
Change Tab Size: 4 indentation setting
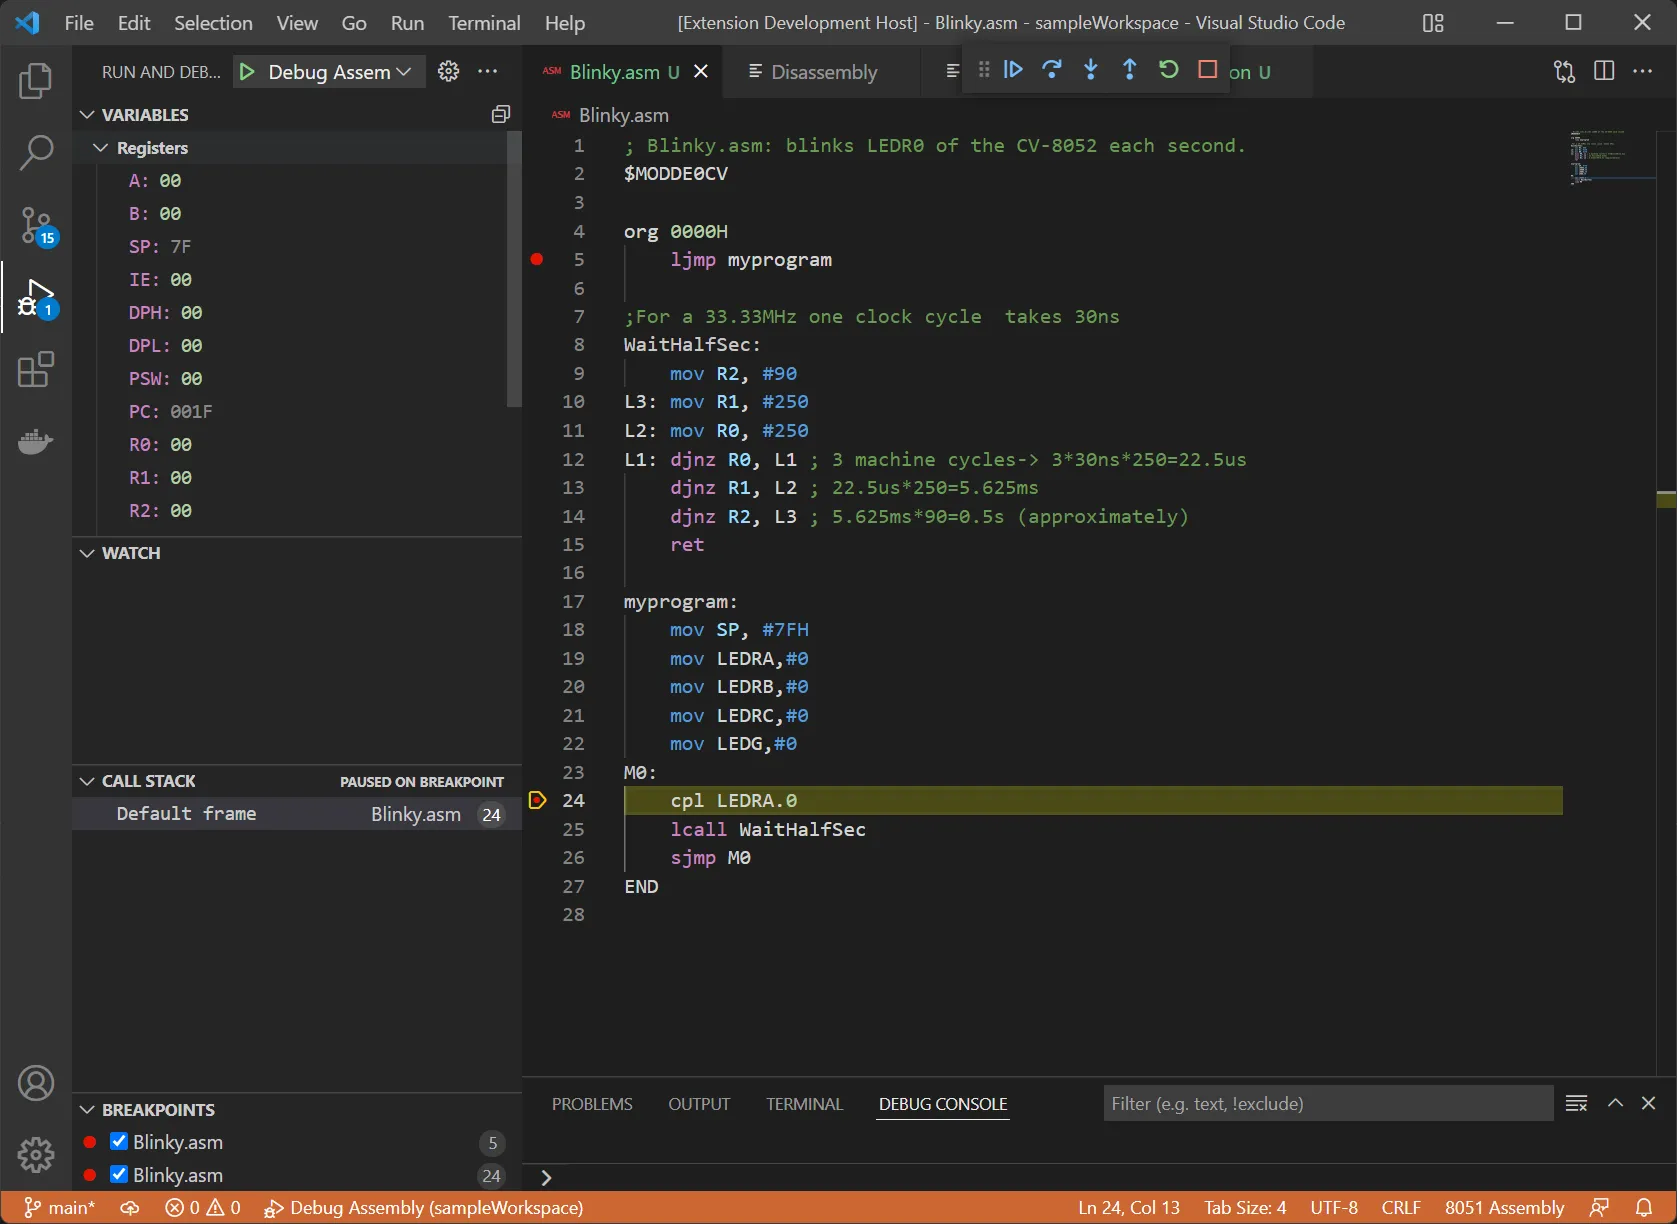coord(1245,1208)
